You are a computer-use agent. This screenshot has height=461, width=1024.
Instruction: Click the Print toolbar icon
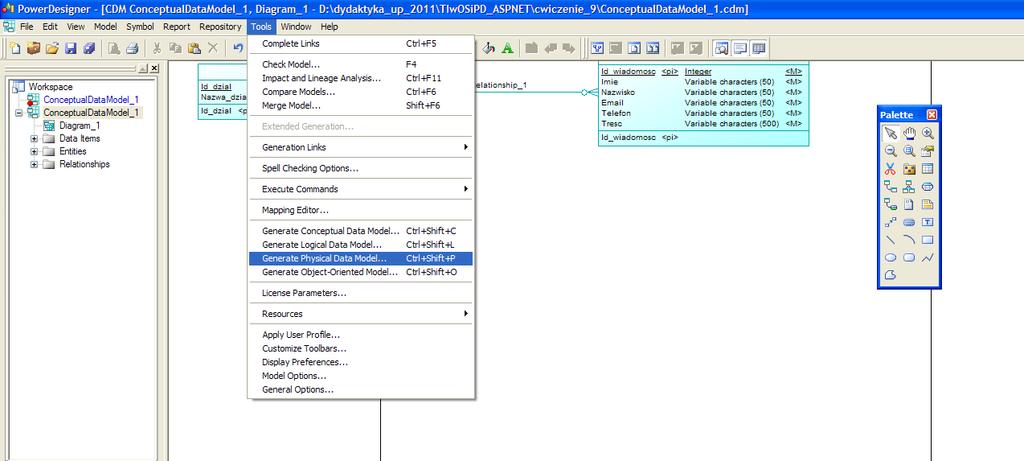132,48
